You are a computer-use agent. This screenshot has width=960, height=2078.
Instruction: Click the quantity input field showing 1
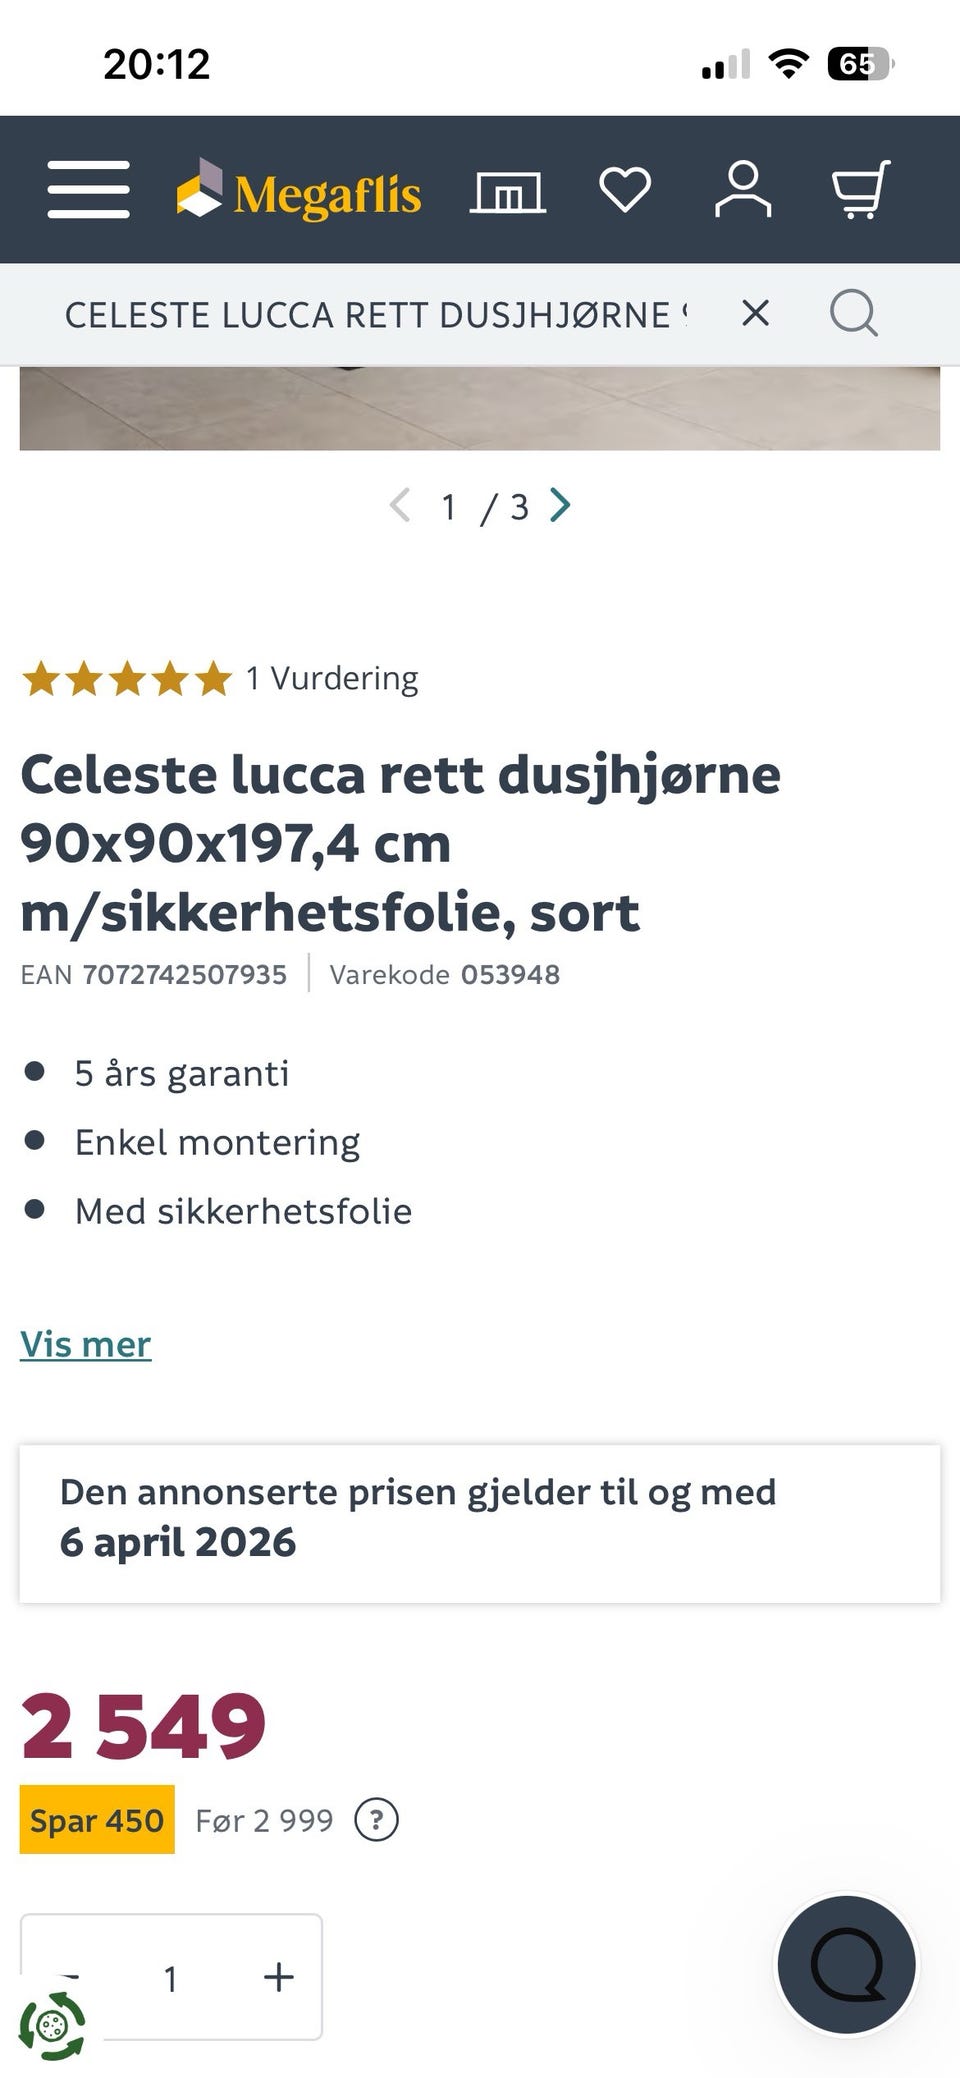172,1975
